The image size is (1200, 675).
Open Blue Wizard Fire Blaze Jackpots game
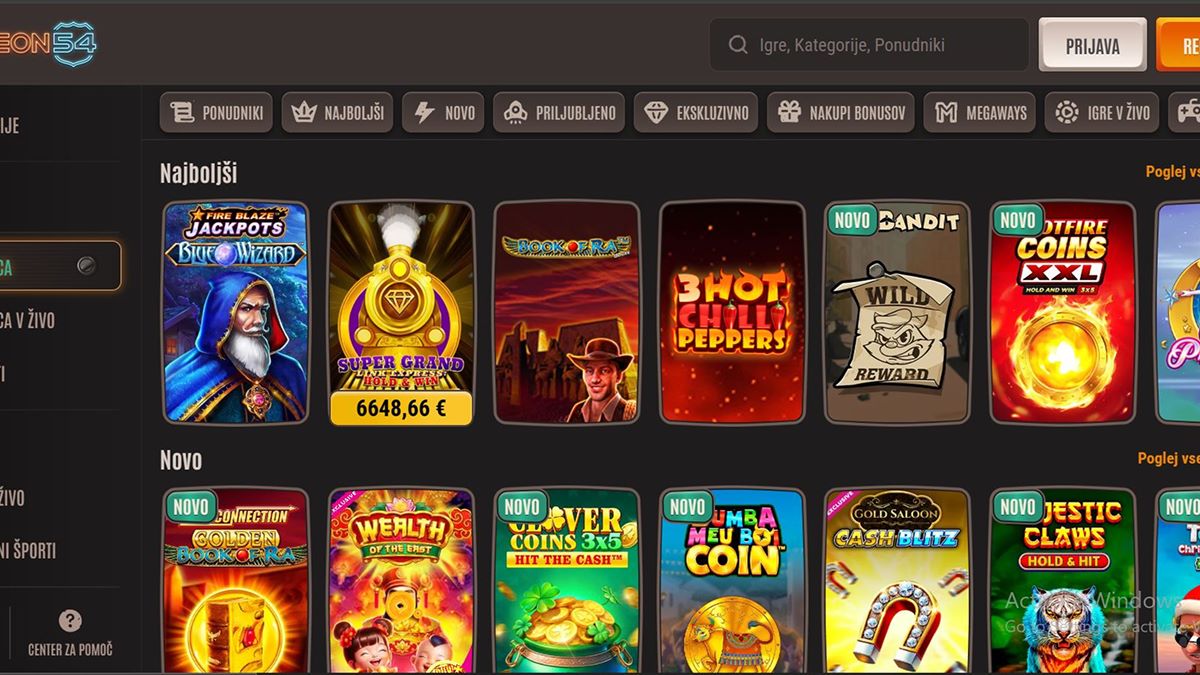236,313
